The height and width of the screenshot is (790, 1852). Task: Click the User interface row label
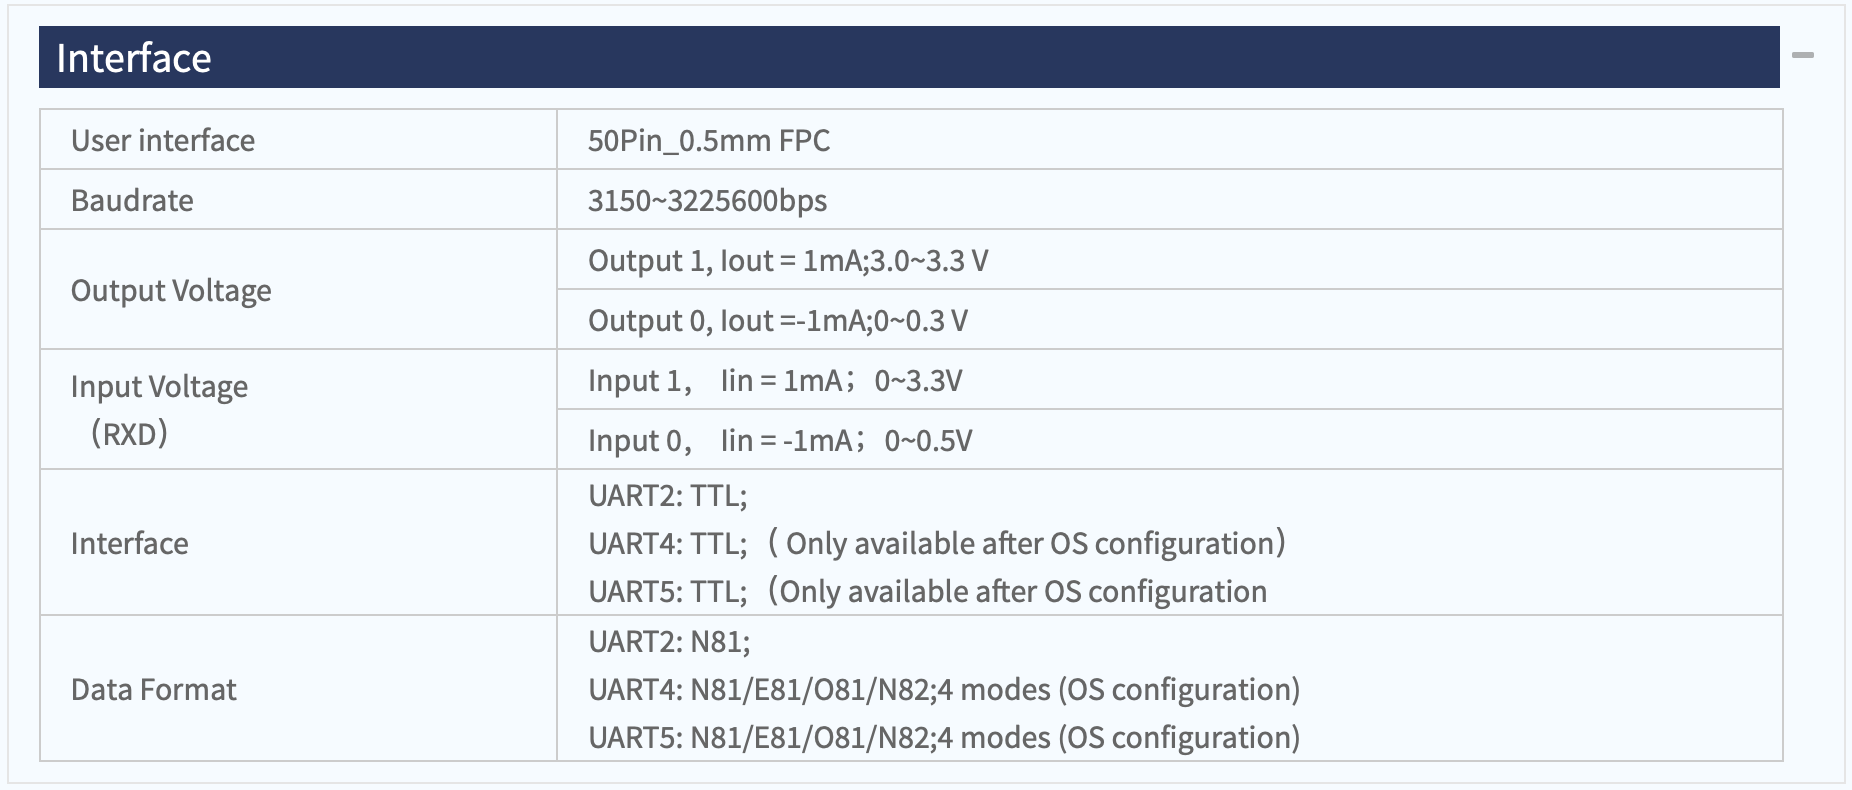click(163, 141)
